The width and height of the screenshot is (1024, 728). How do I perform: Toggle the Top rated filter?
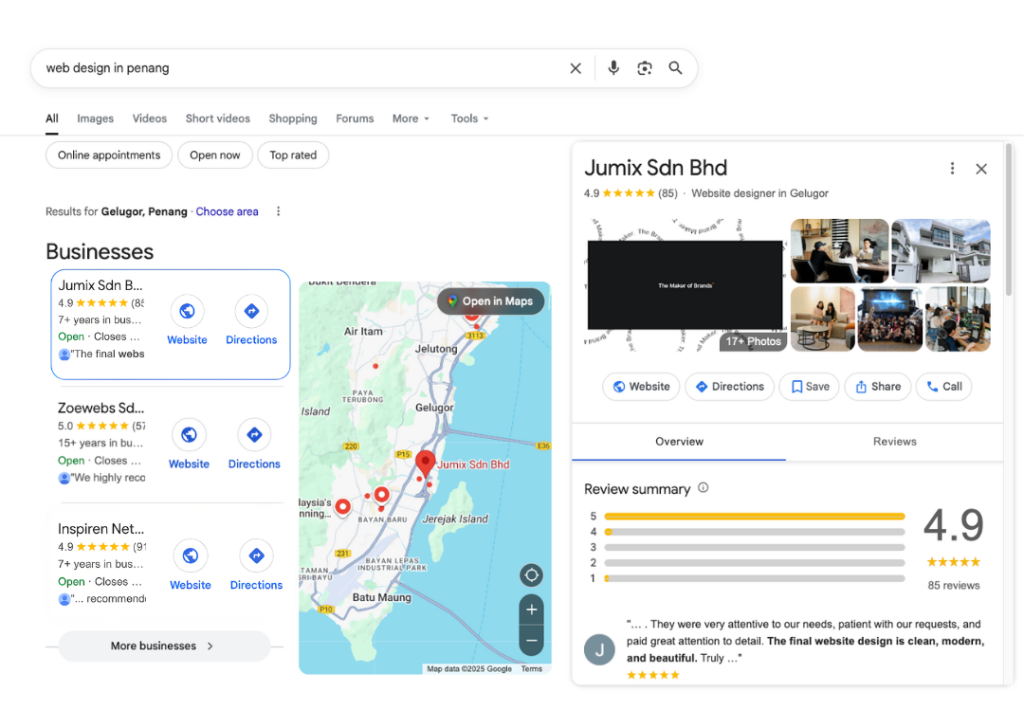(x=293, y=155)
